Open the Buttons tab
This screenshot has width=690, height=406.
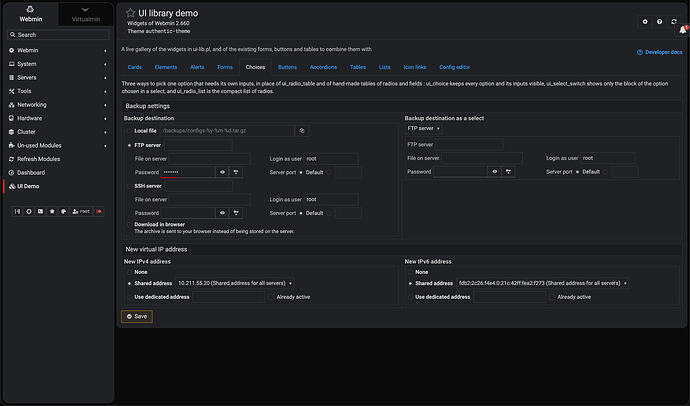tap(287, 67)
